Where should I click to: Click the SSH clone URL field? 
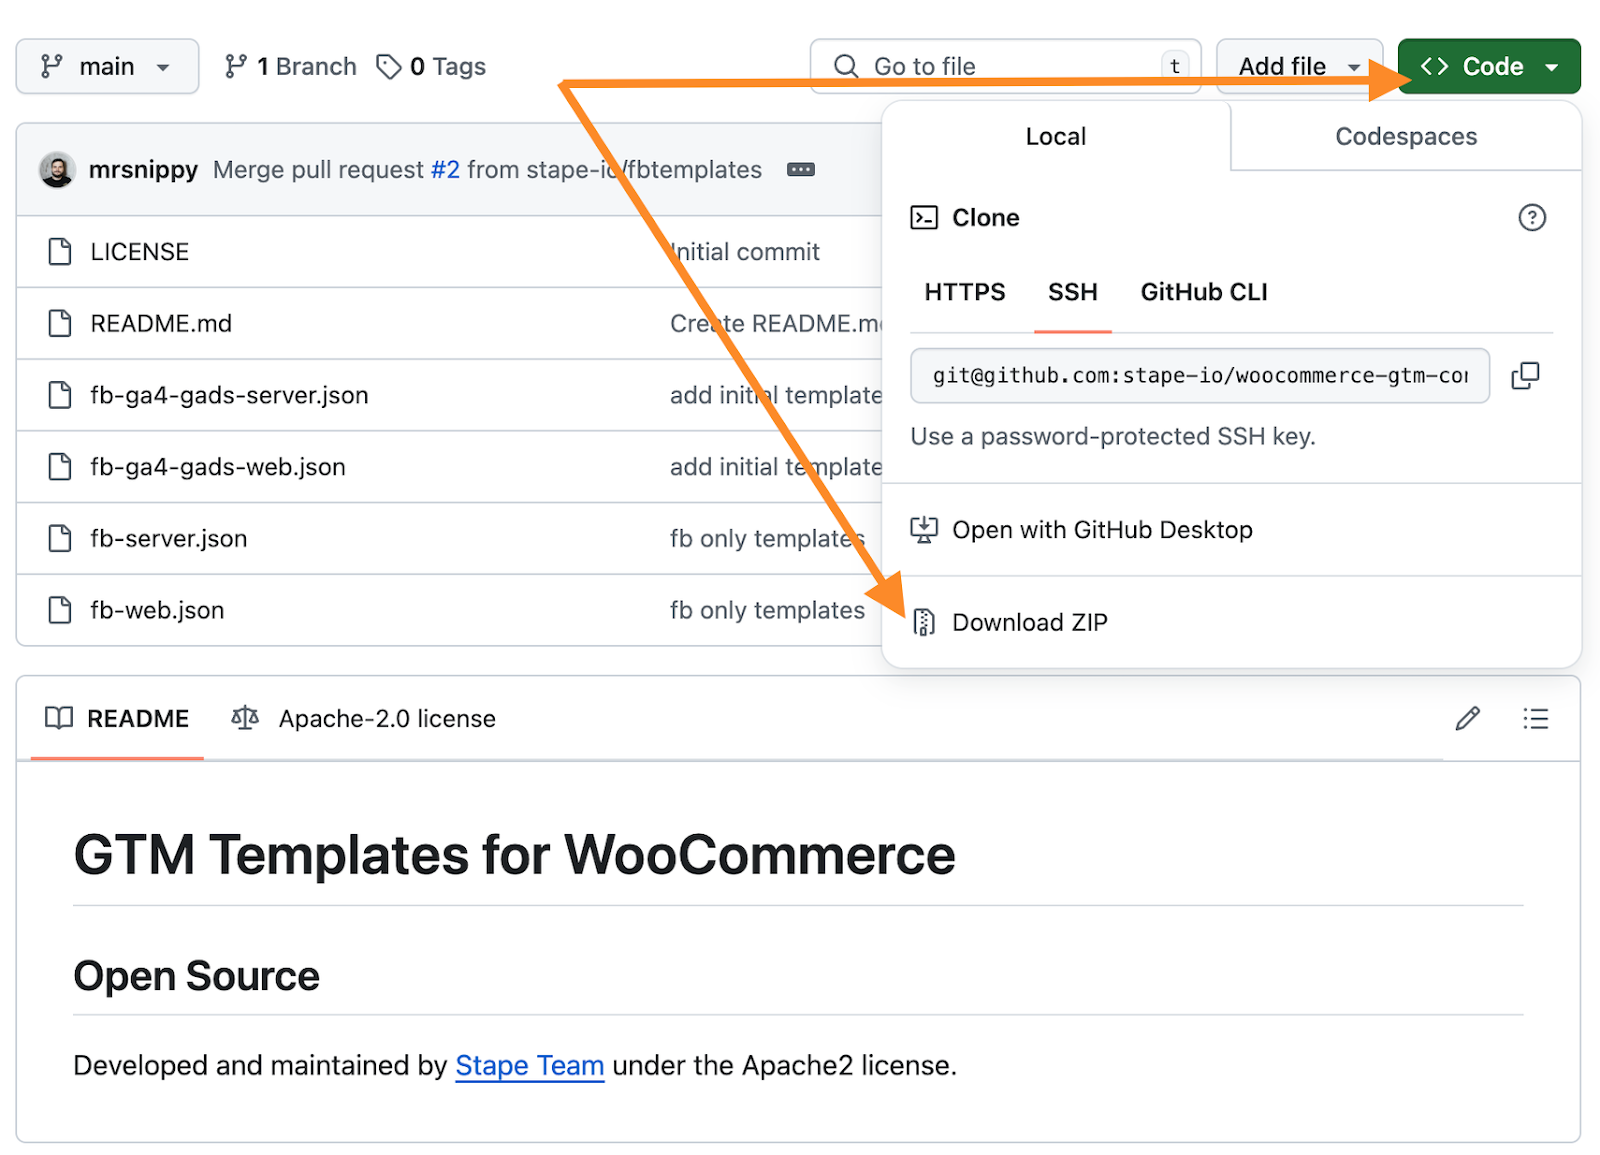[1200, 376]
